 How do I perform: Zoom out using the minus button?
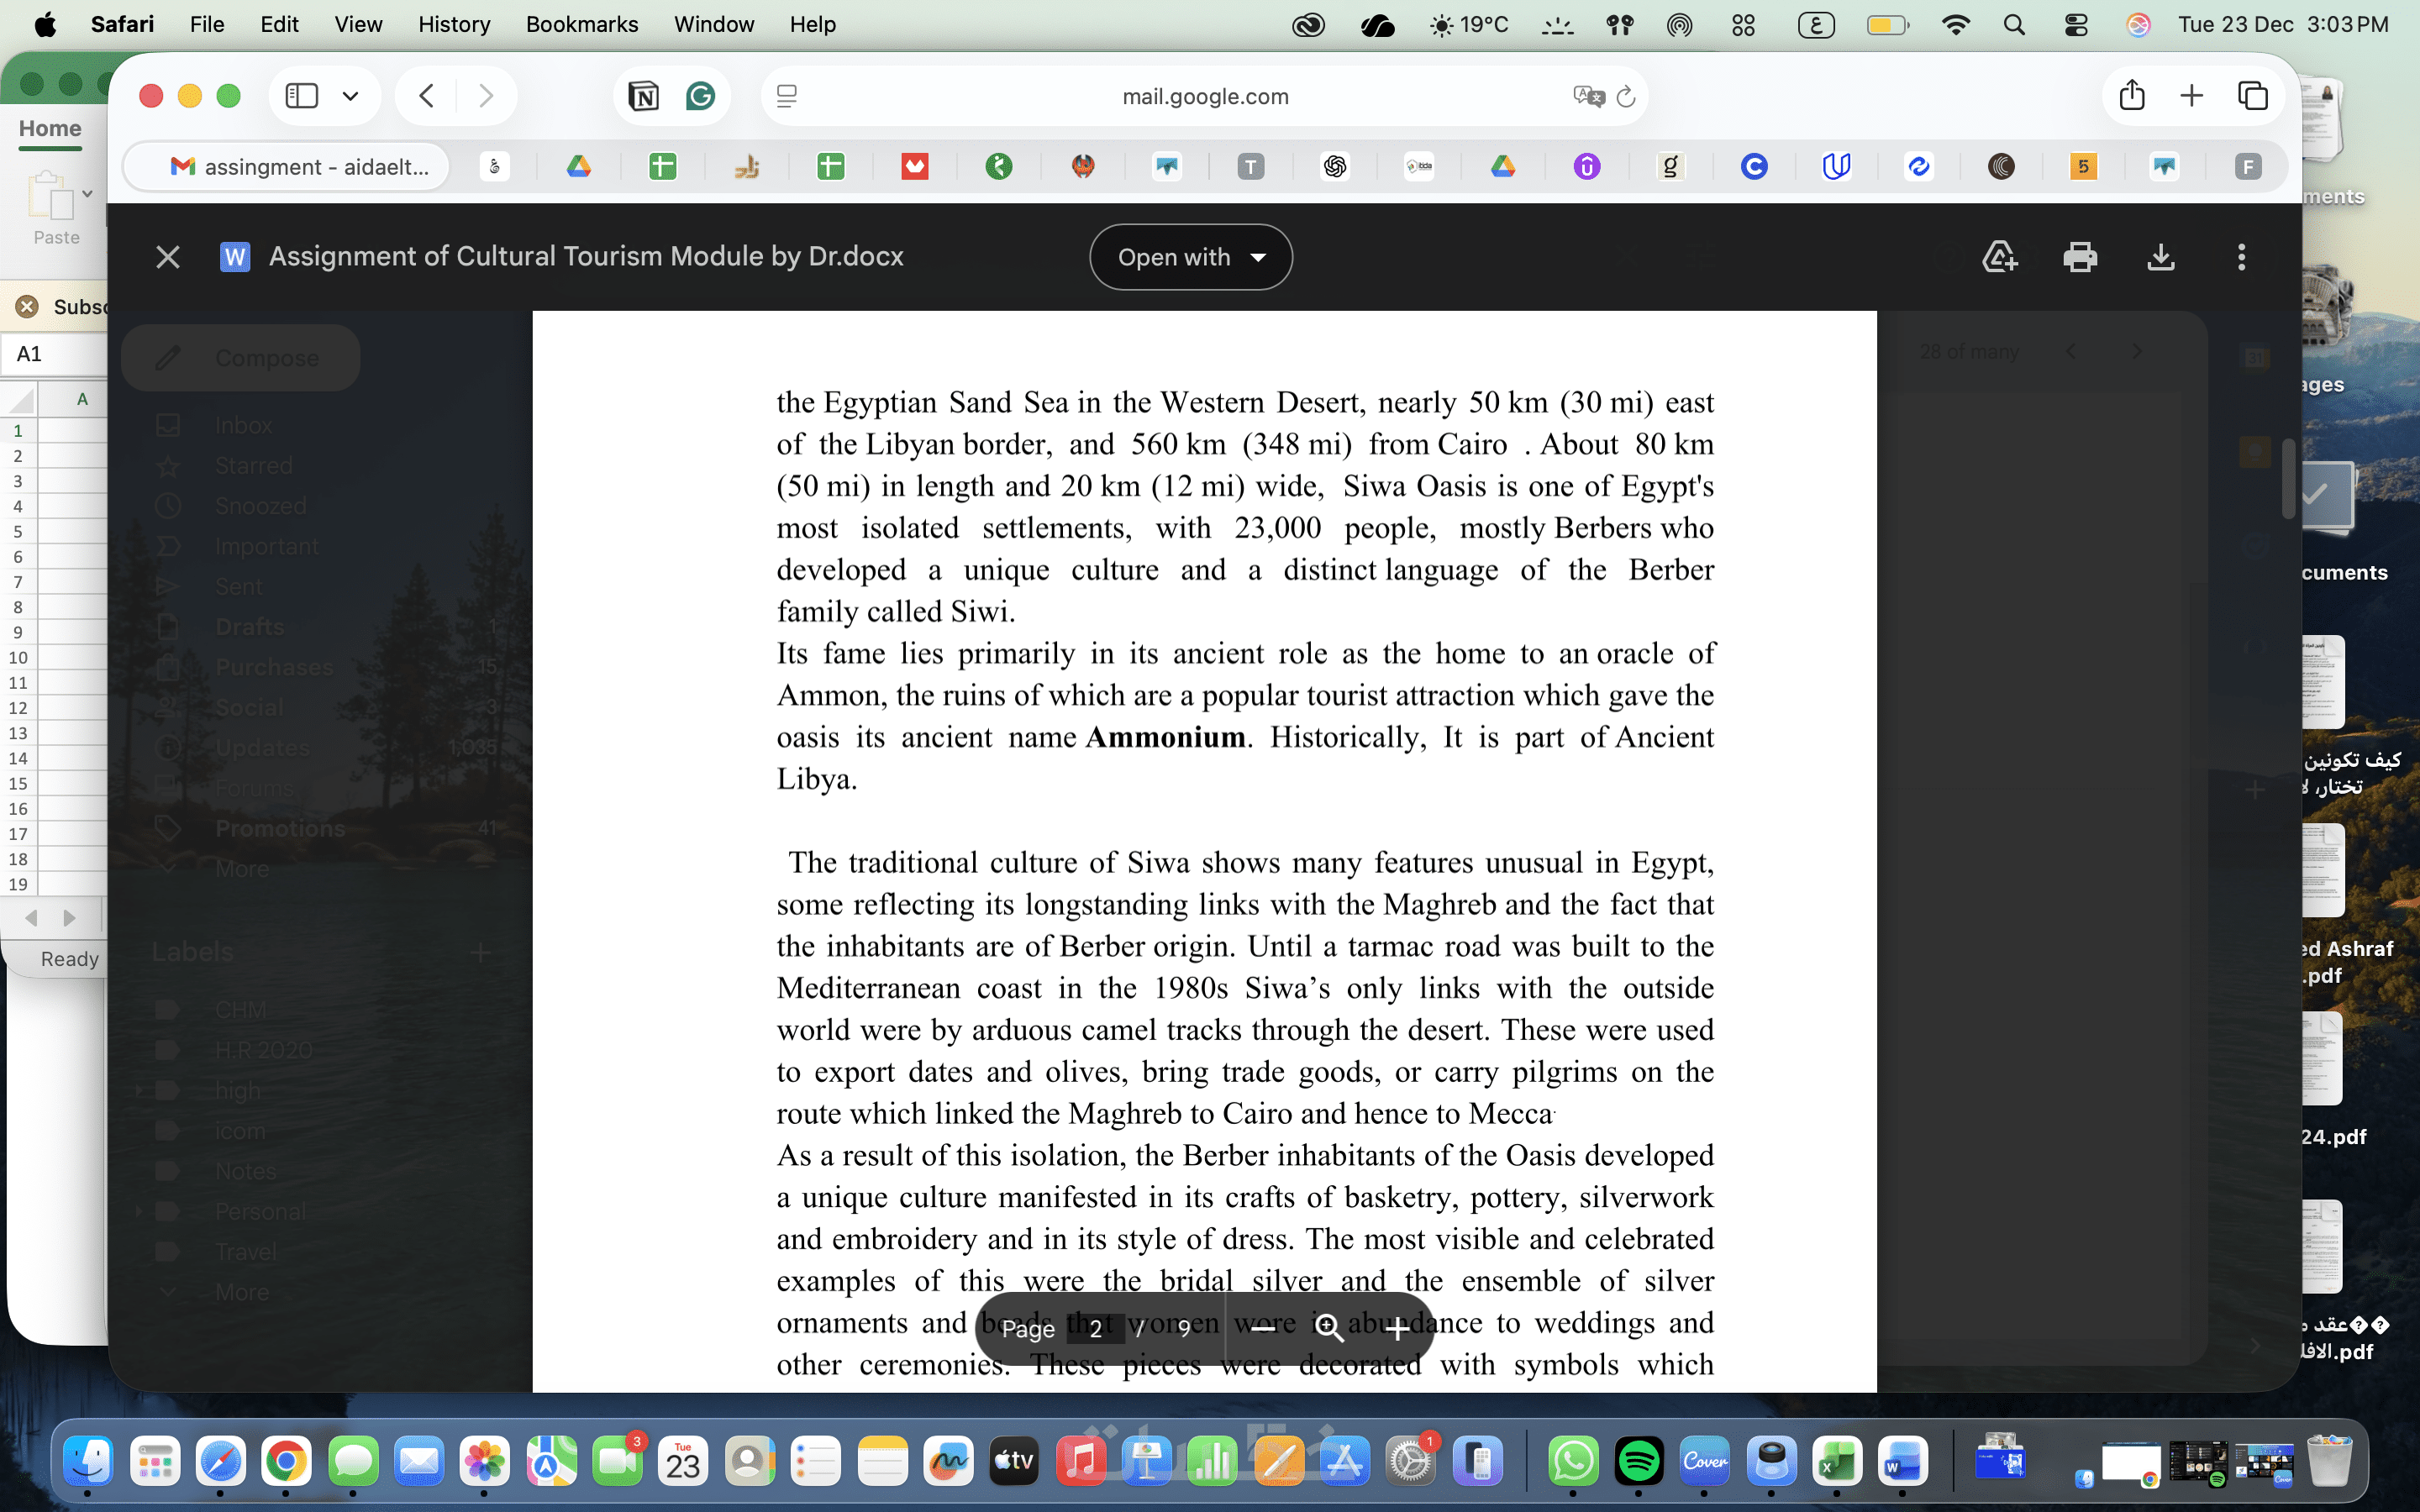1264,1328
